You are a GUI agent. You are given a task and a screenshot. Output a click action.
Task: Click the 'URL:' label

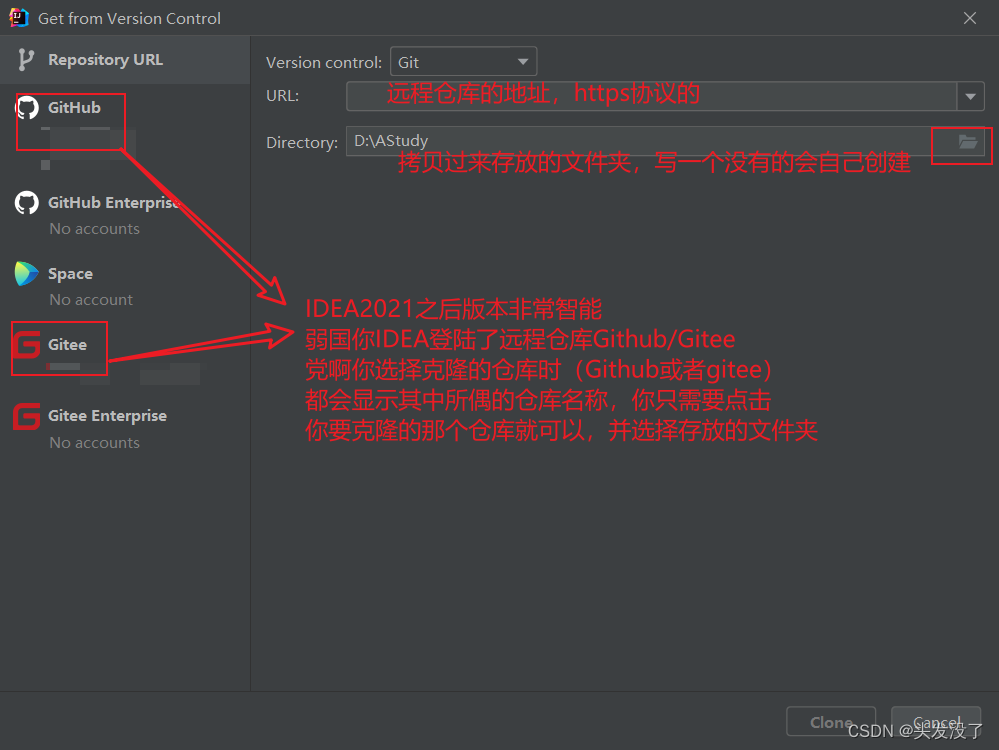(282, 96)
